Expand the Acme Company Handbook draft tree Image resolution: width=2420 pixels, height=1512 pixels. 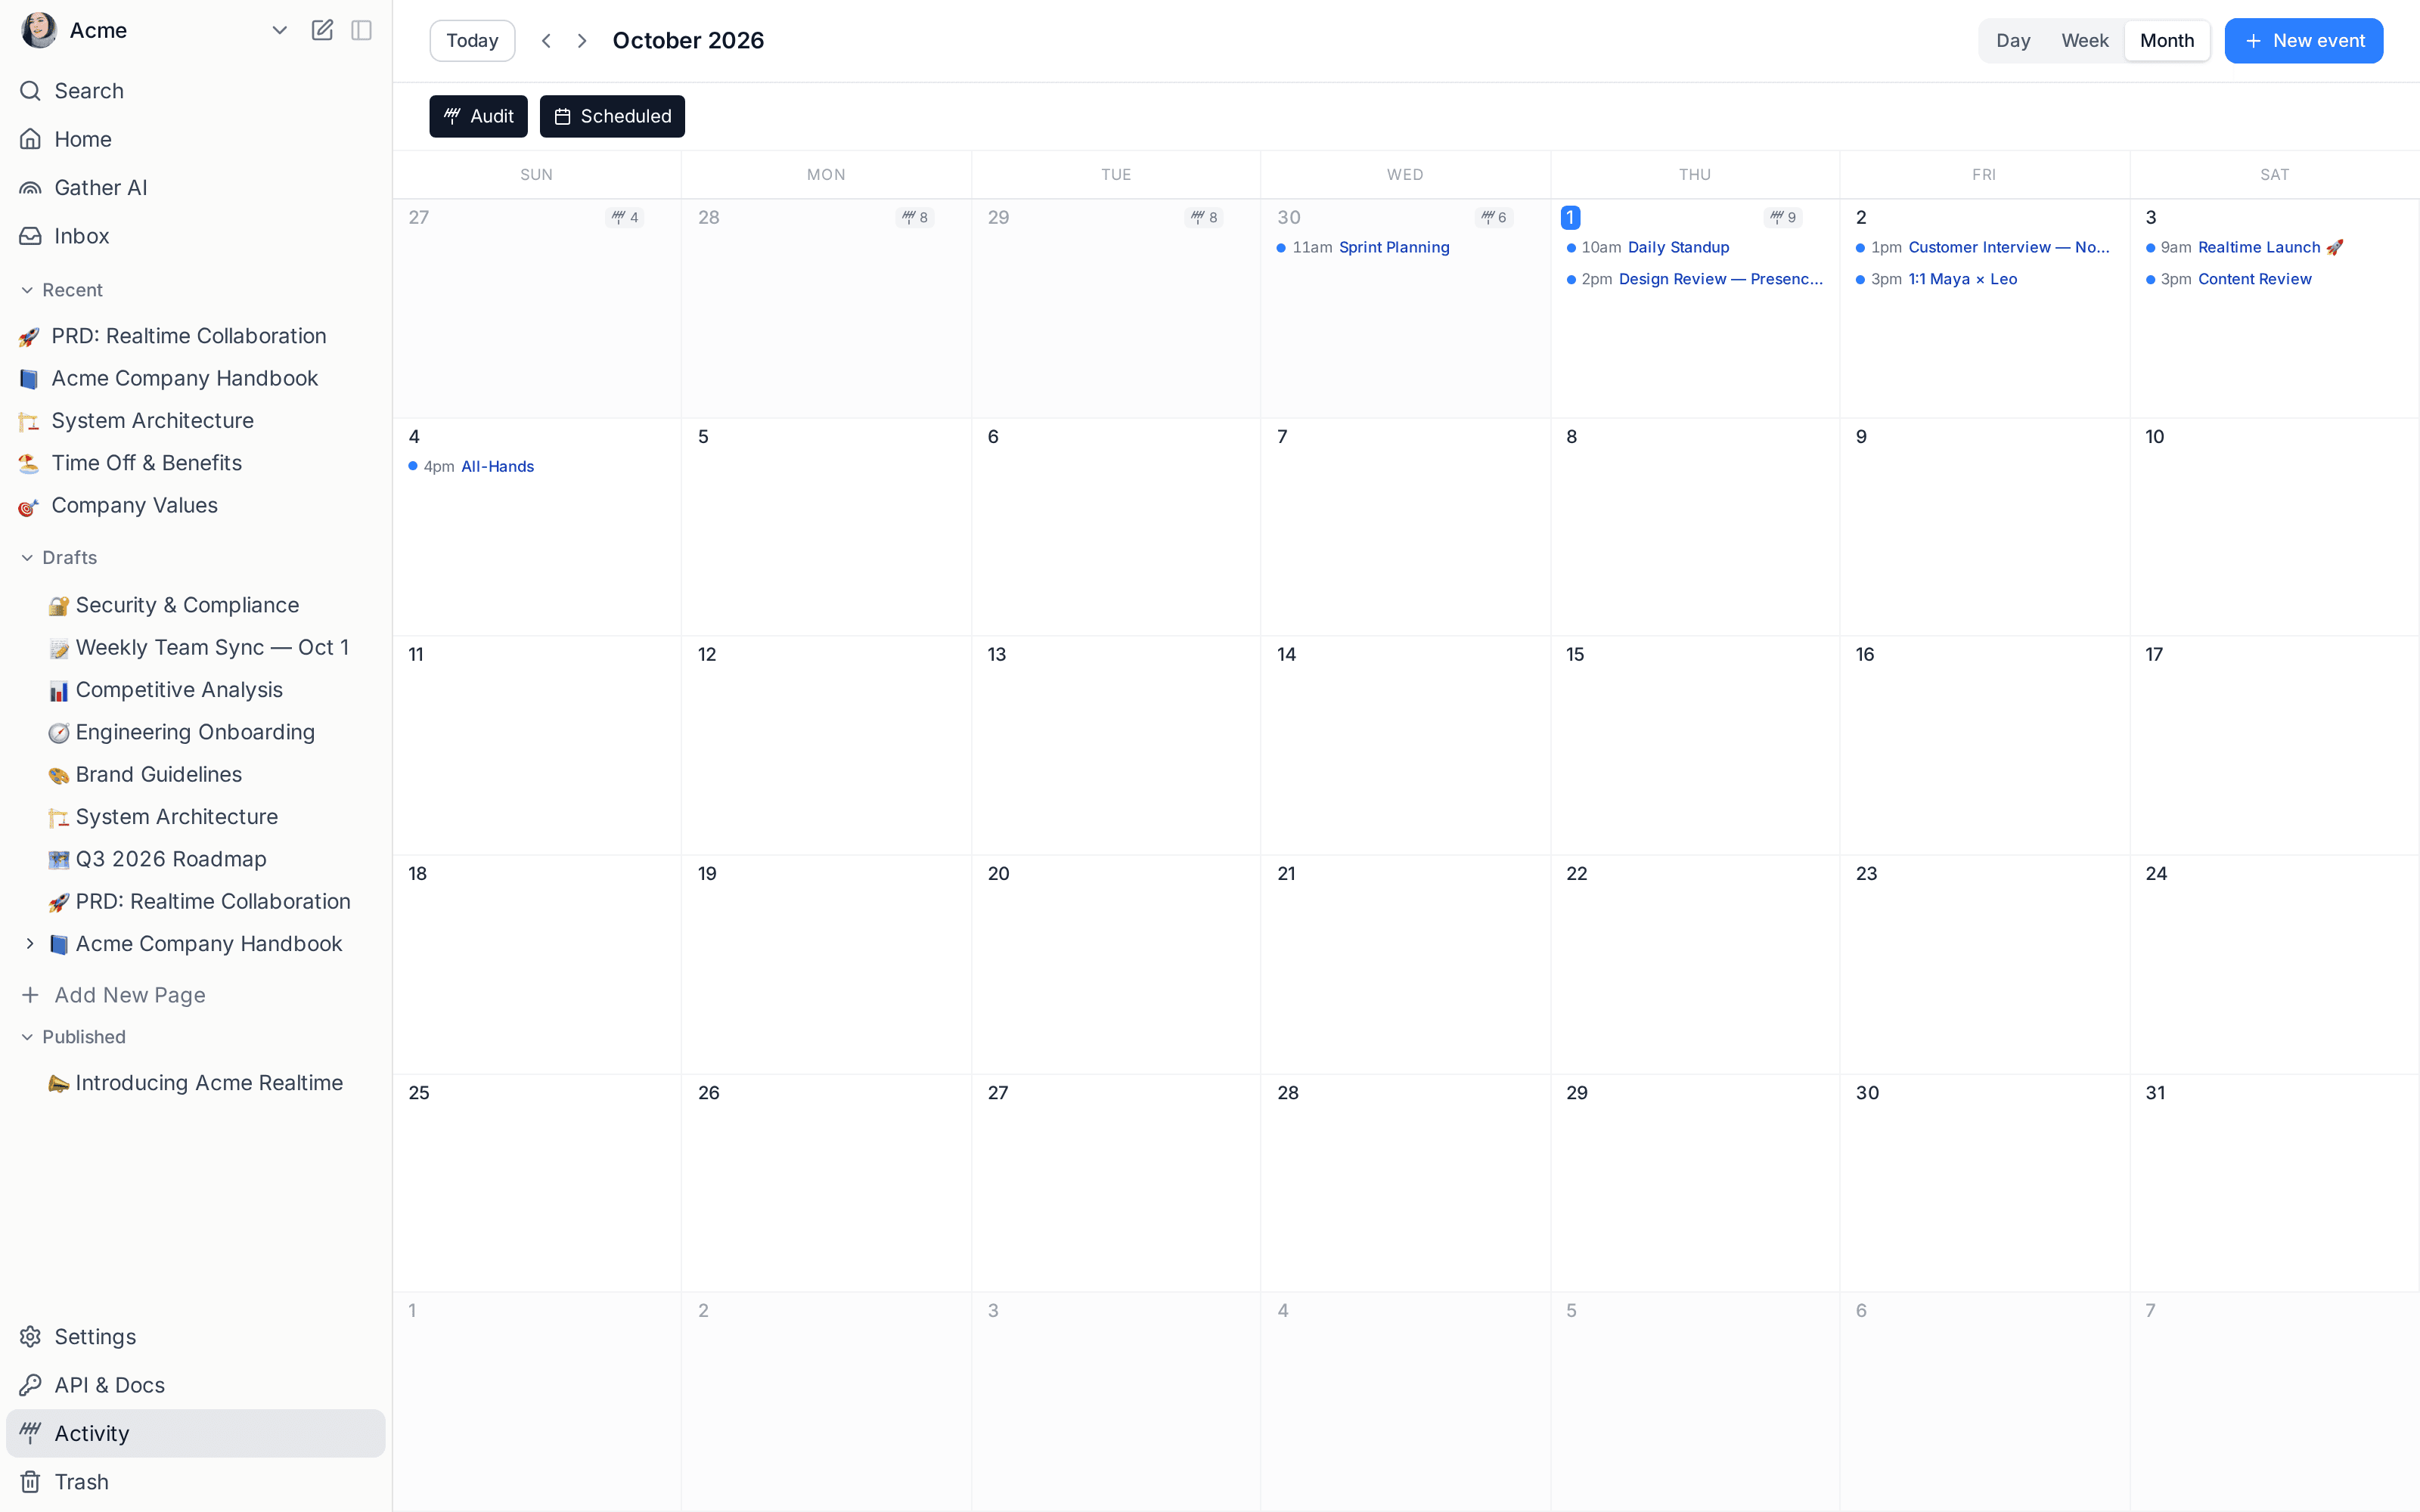[30, 944]
